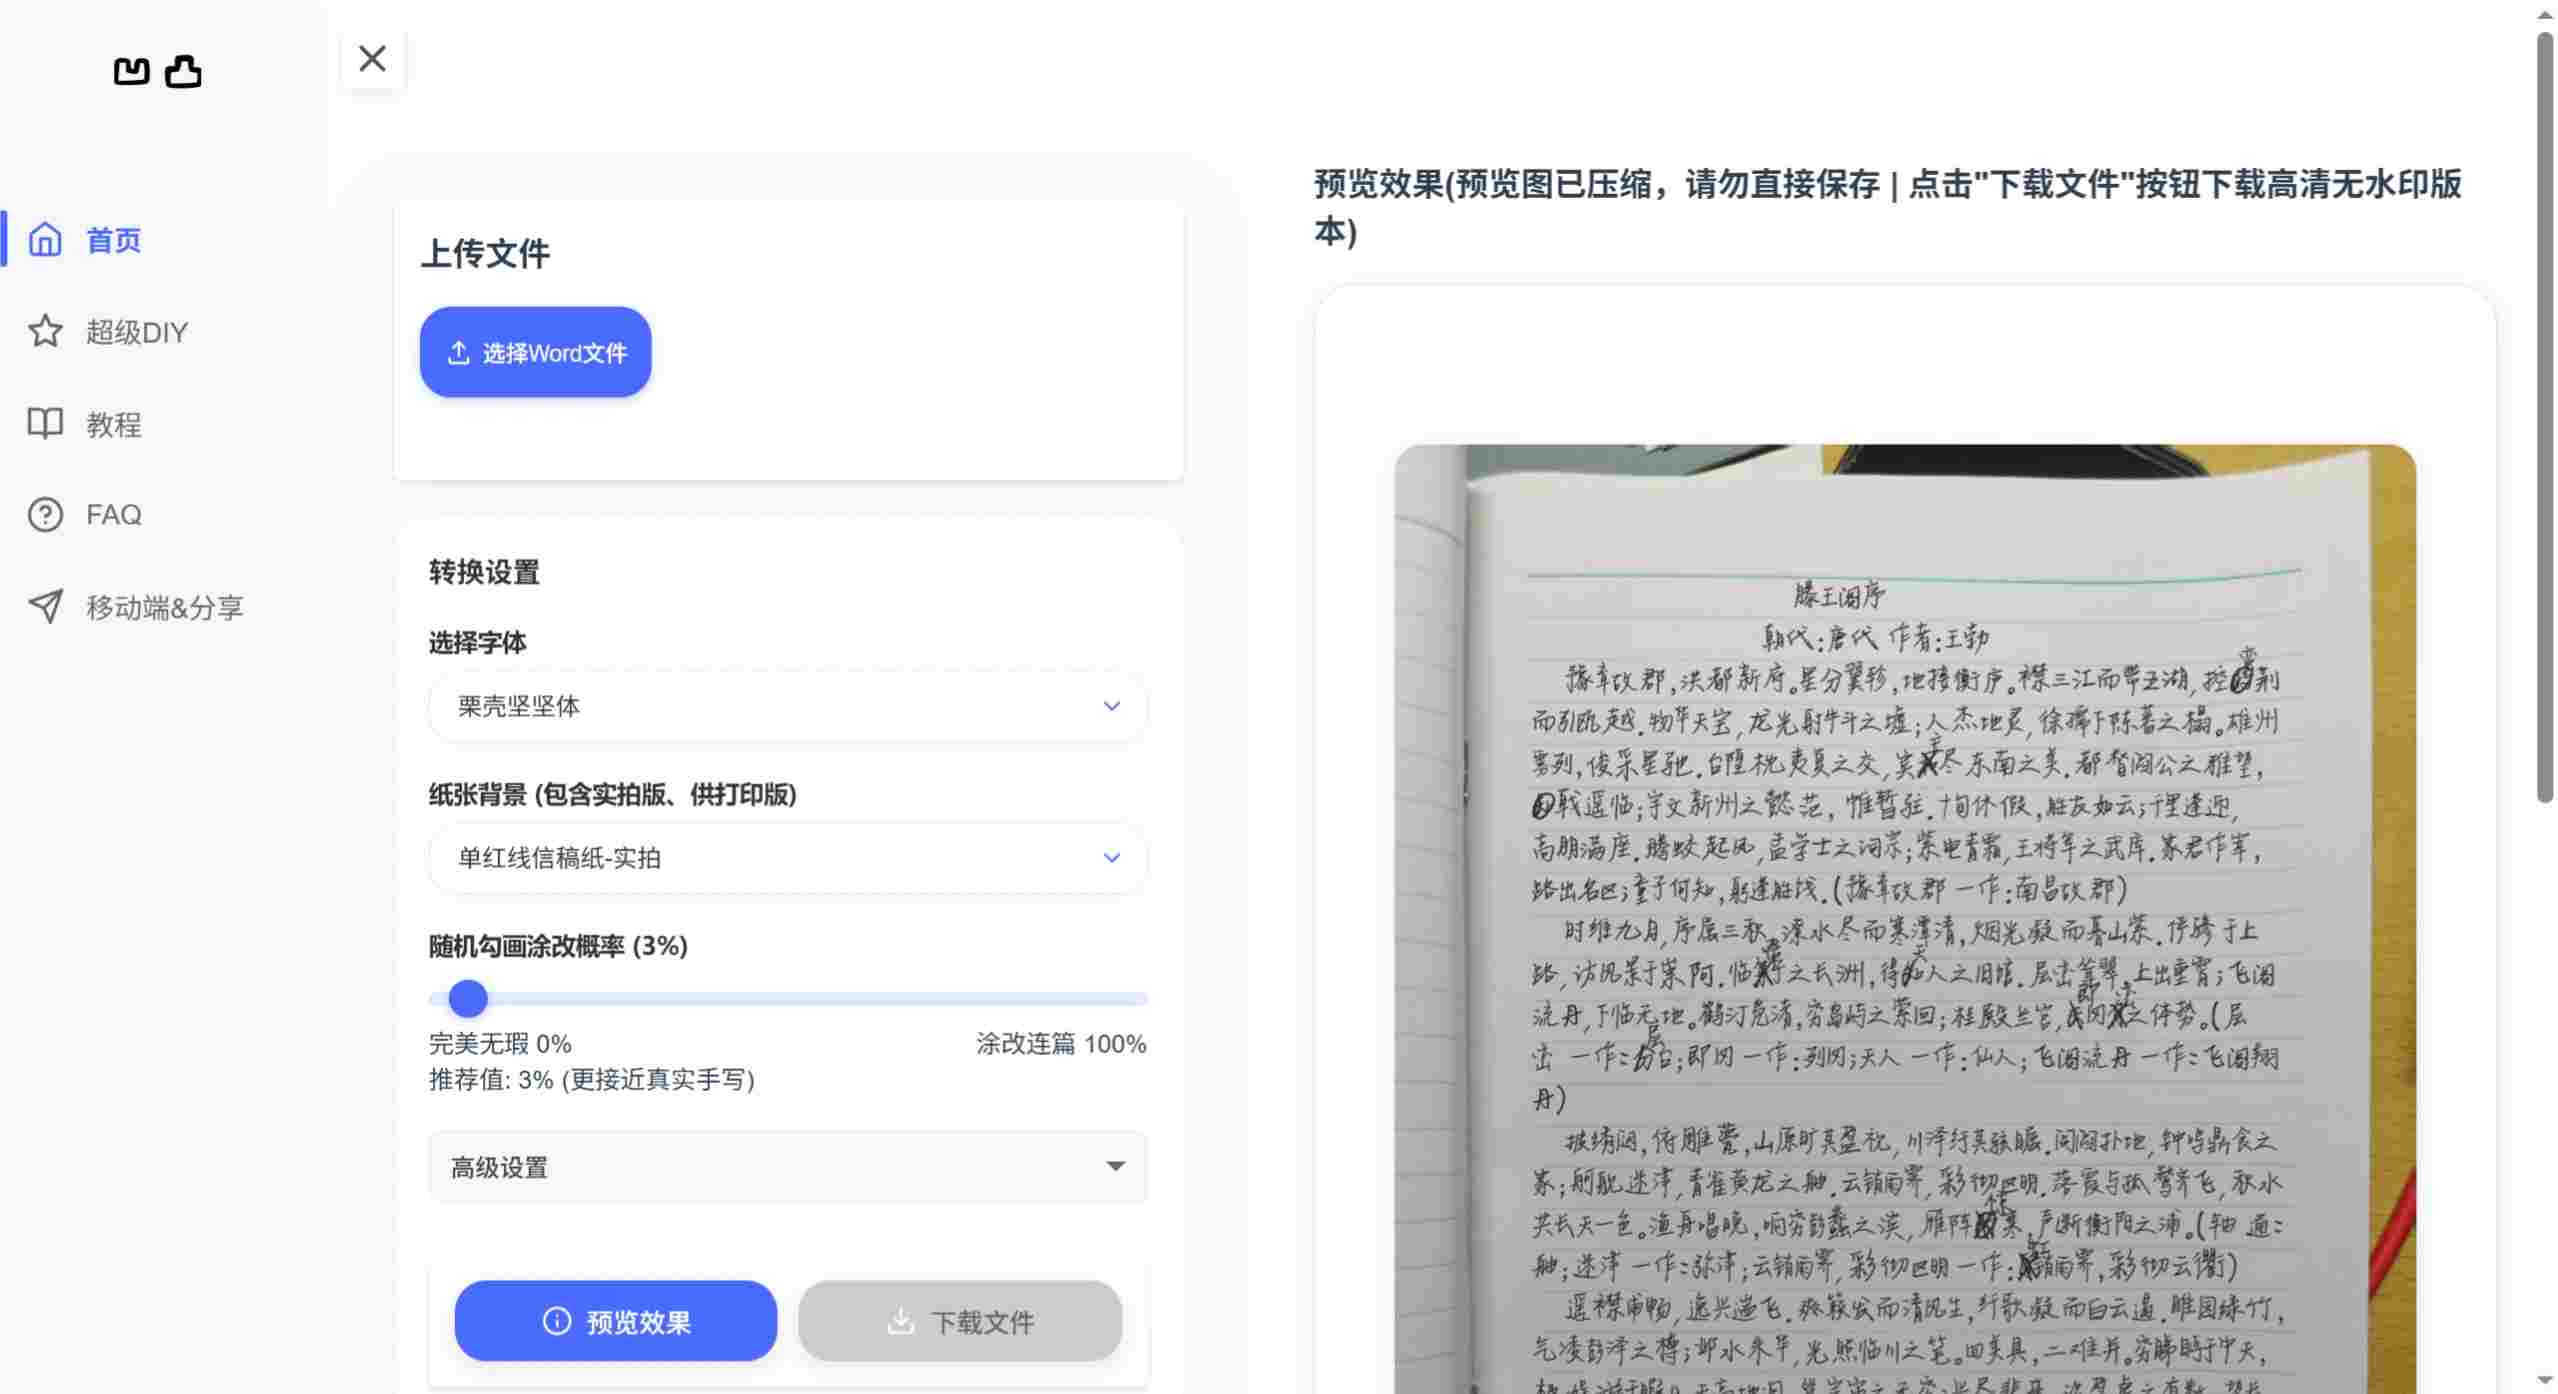Click the thumbs-up icon in the header
Image resolution: width=2558 pixels, height=1394 pixels.
click(183, 71)
